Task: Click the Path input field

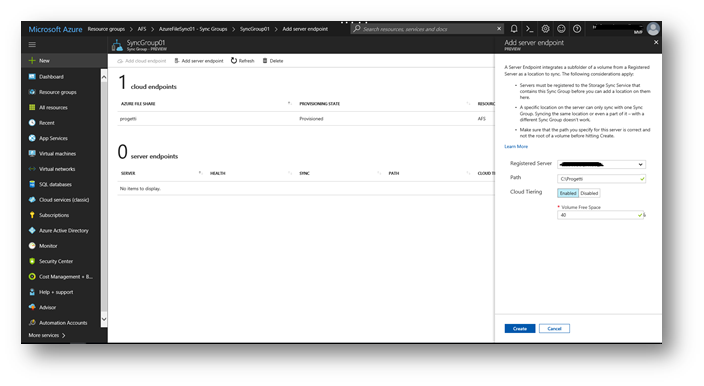Action: 601,179
